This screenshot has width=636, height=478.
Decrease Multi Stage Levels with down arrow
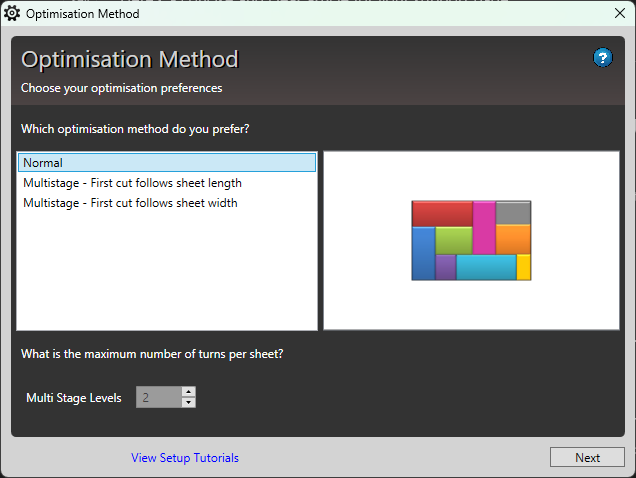pos(189,403)
